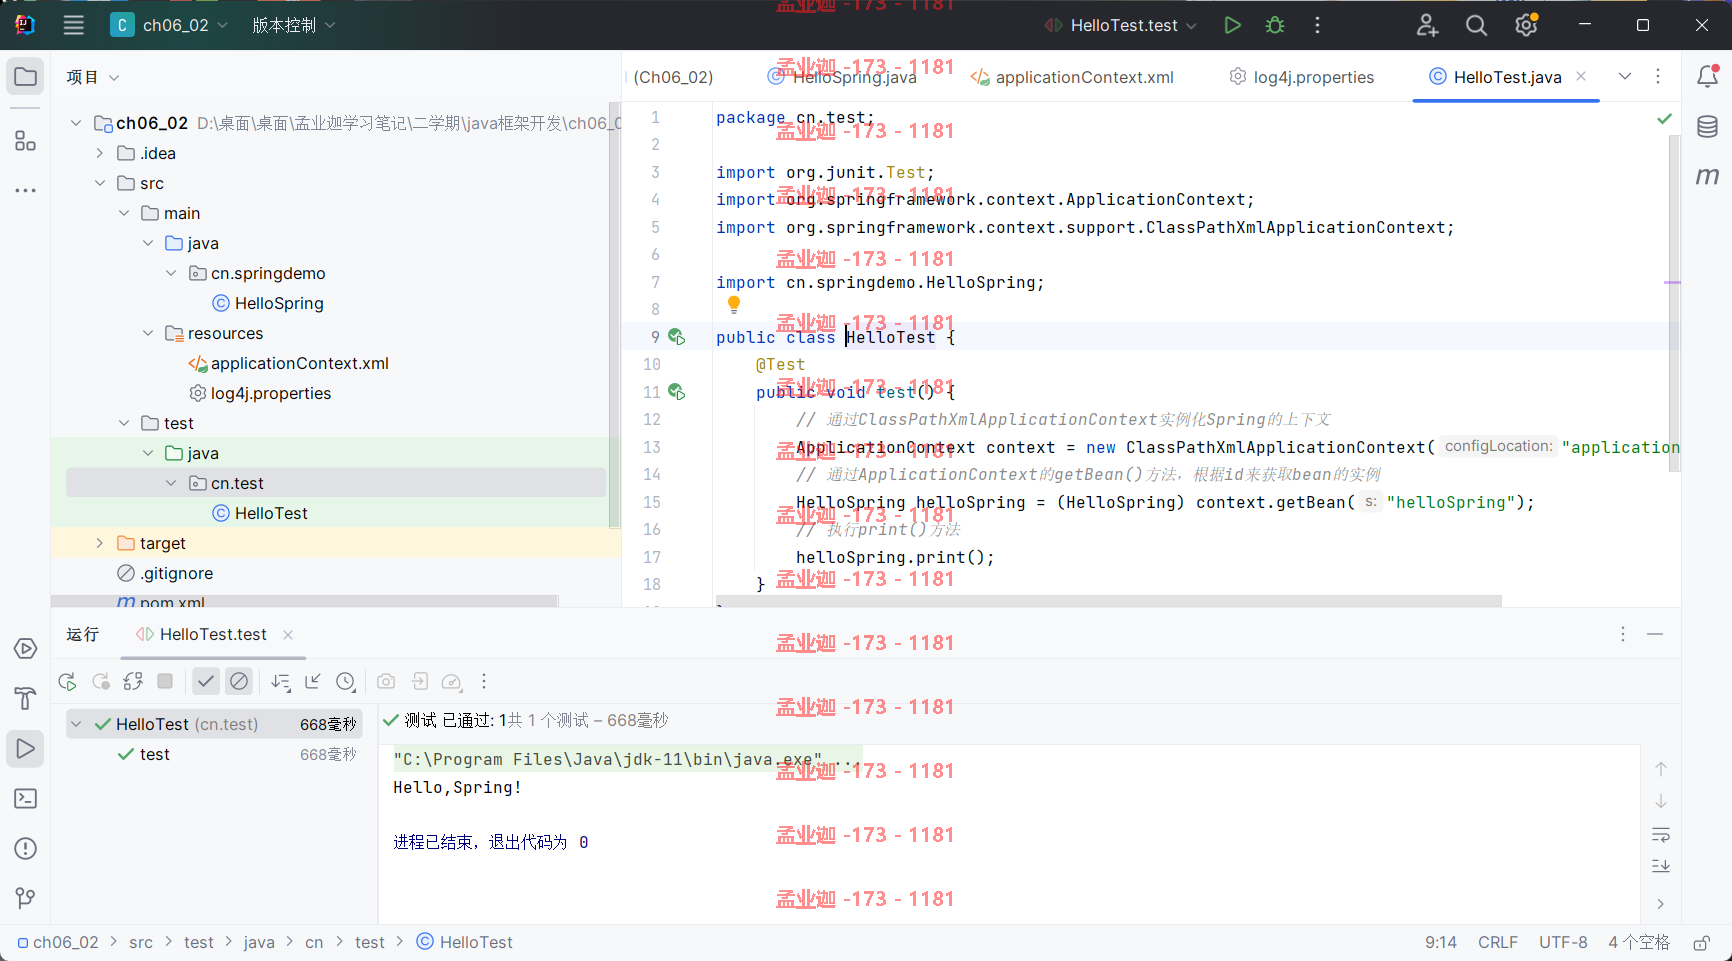Screen dimensions: 1732x961
Task: Switch to applicationContext.xml tab
Action: pos(1072,77)
